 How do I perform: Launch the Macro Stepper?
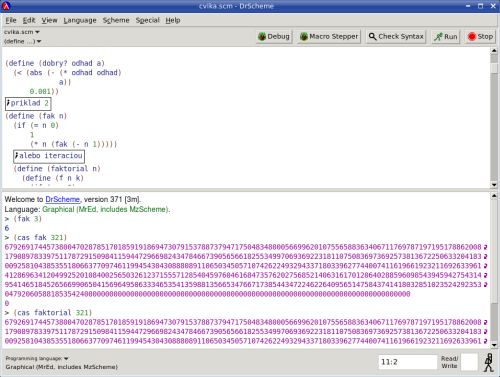pyautogui.click(x=329, y=36)
